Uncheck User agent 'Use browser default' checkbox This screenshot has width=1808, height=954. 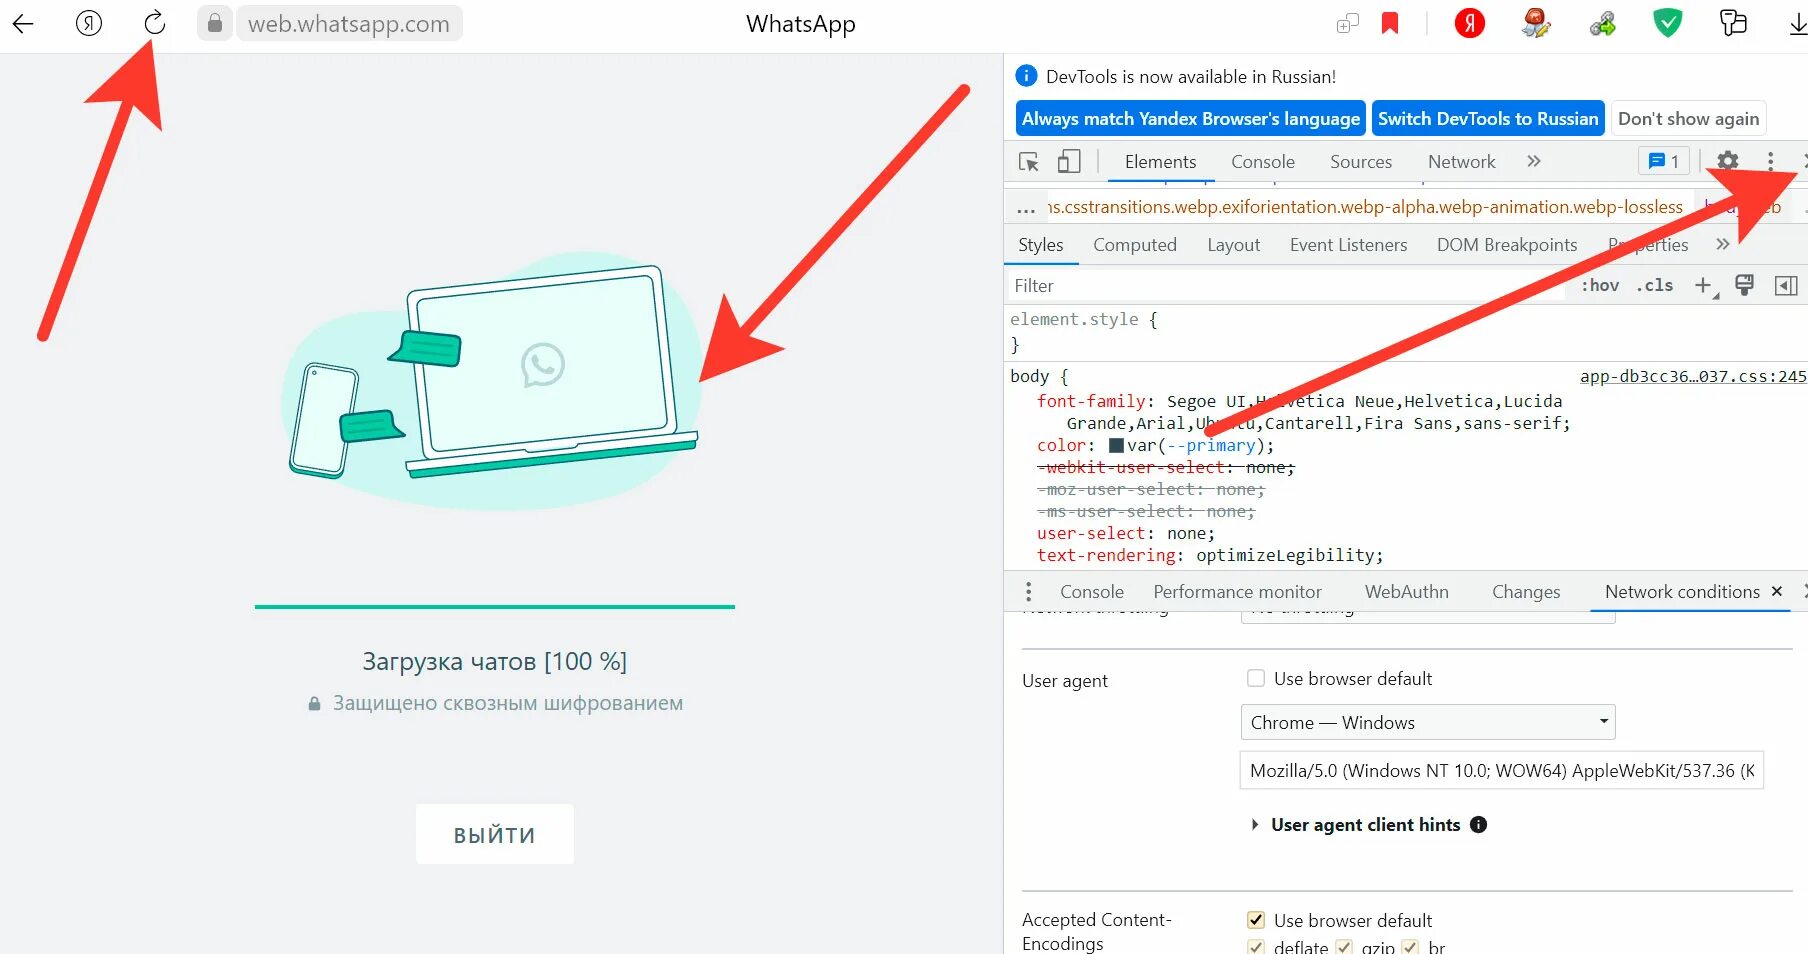tap(1256, 678)
